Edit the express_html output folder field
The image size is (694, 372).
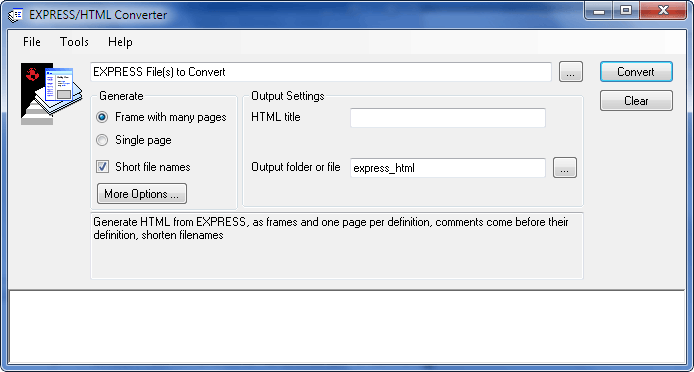point(448,168)
